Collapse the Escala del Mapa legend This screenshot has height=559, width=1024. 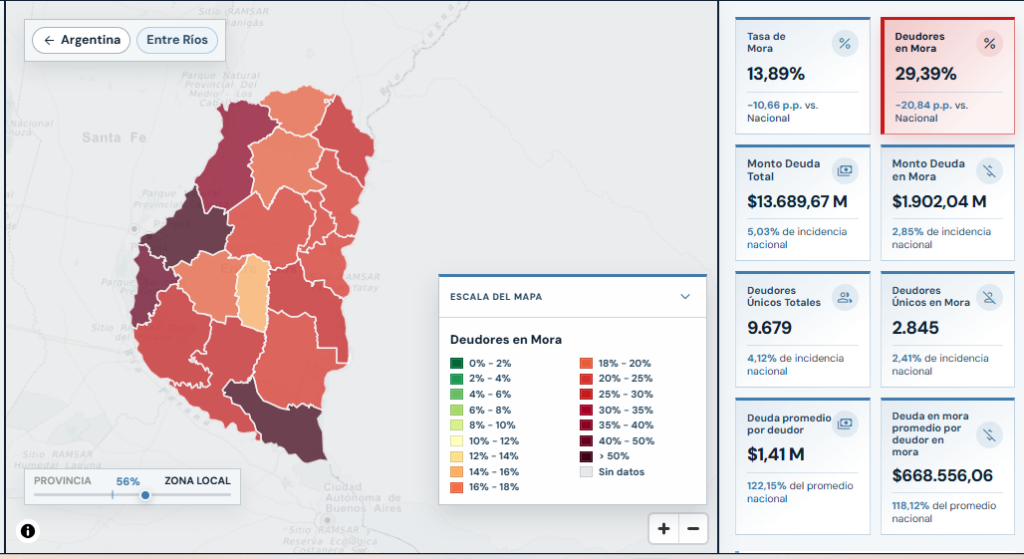click(685, 296)
